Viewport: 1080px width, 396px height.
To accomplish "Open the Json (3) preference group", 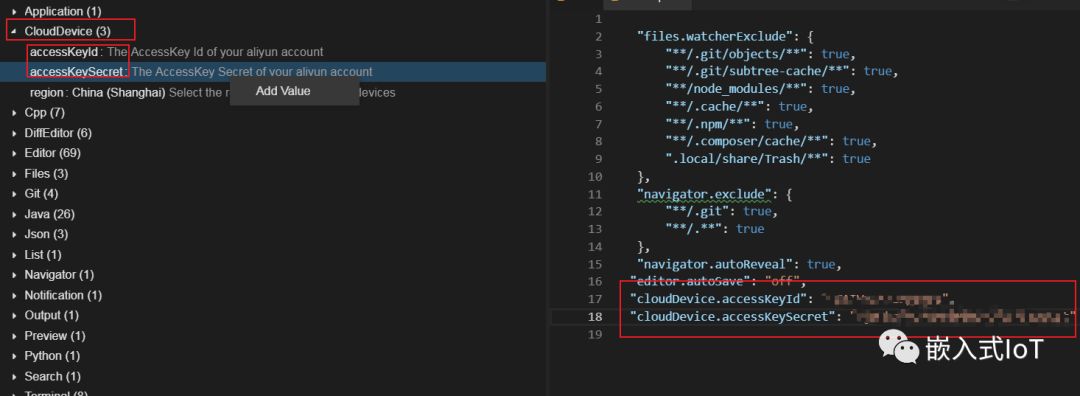I will click(x=46, y=234).
